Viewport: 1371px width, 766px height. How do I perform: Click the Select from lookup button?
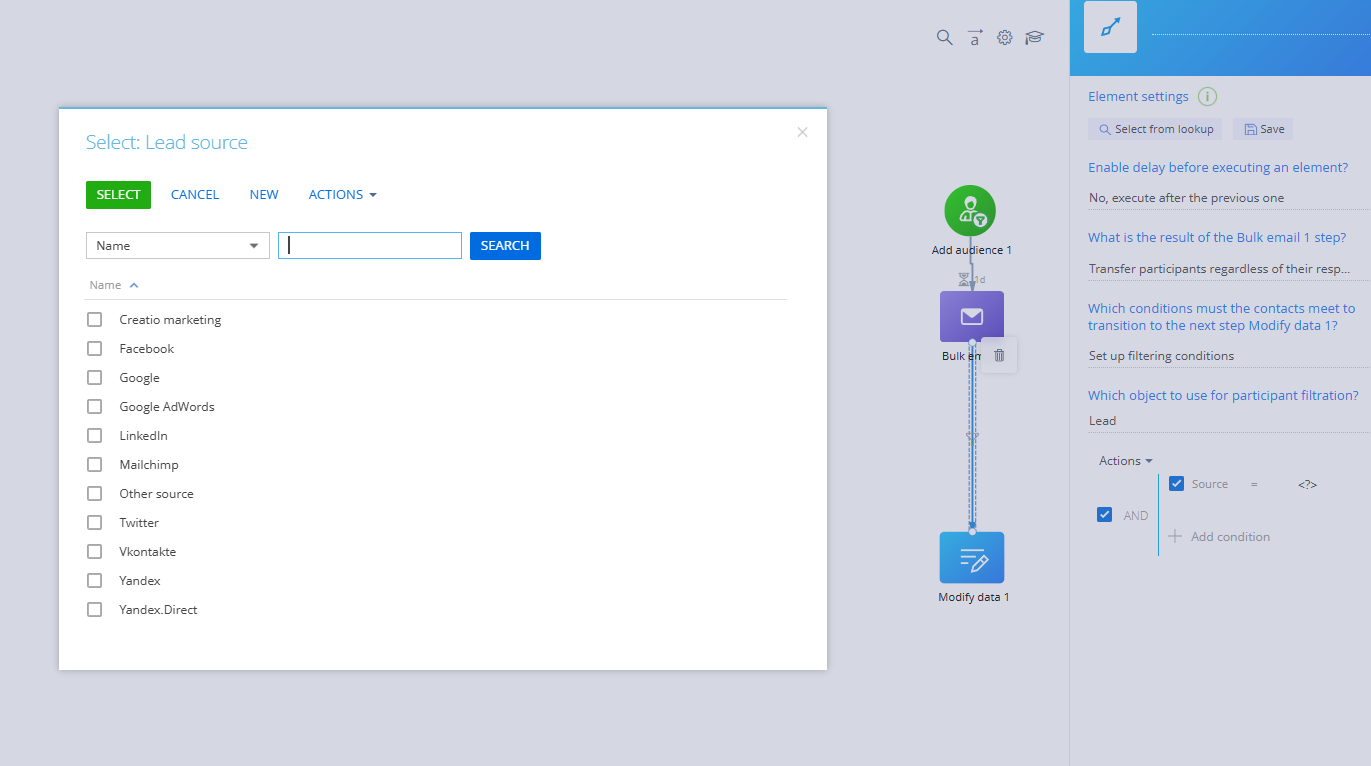[1155, 129]
